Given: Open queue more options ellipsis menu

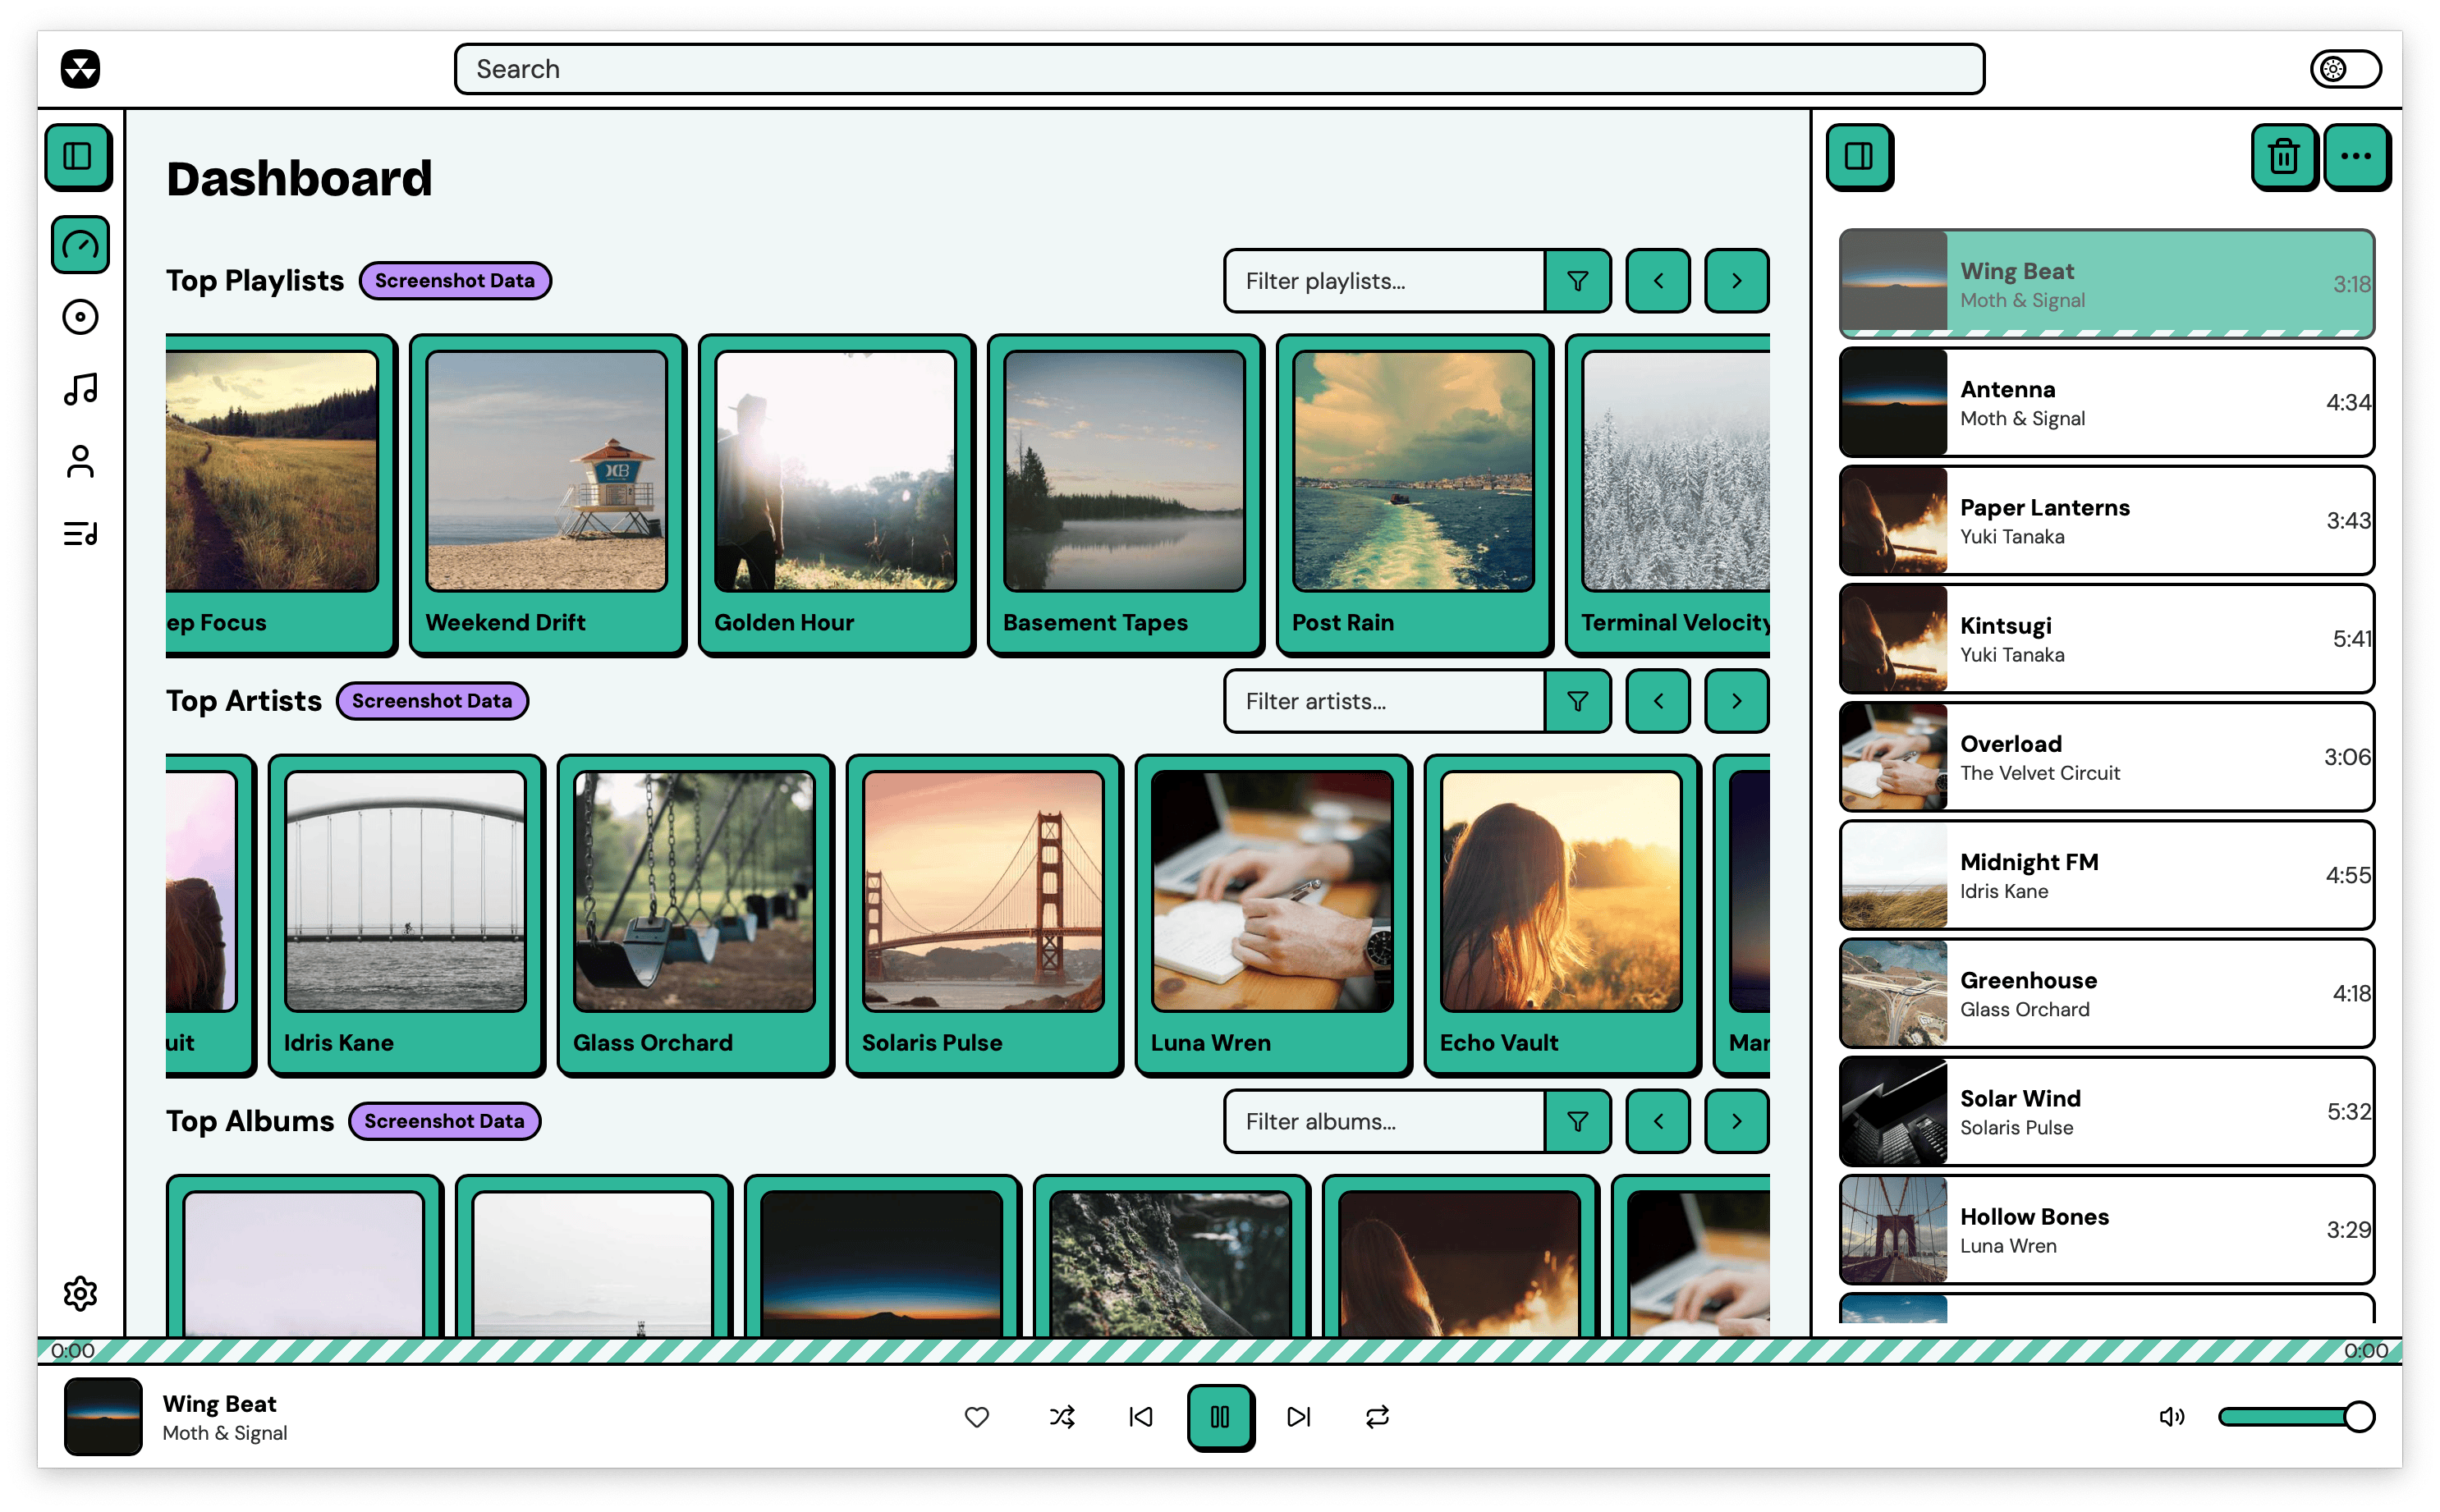Looking at the screenshot, I should (x=2356, y=157).
